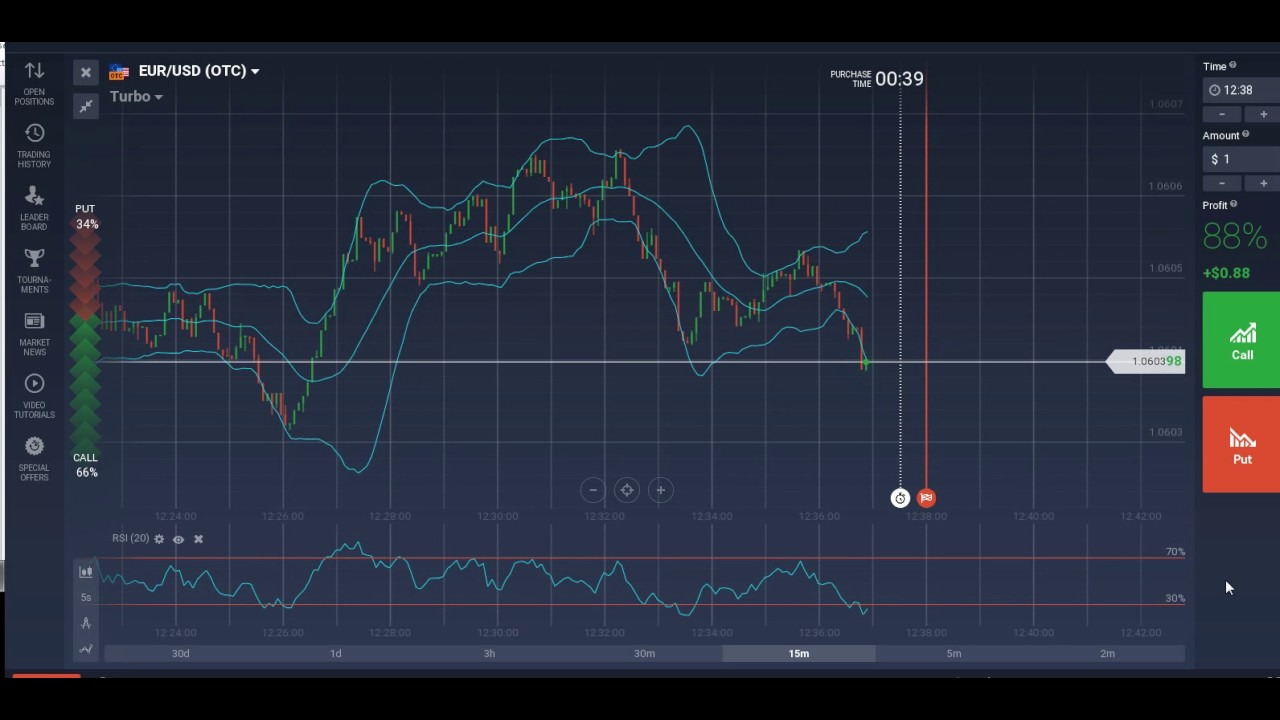Open the Leader Board
The width and height of the screenshot is (1280, 720).
(x=34, y=208)
